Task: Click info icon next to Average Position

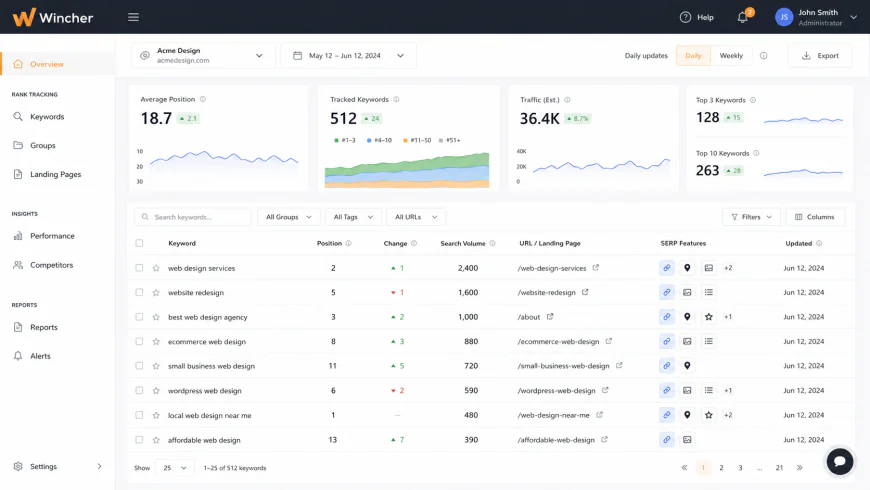Action: click(203, 99)
